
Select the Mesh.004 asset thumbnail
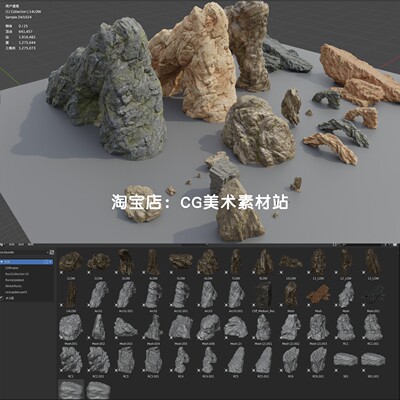(154, 327)
